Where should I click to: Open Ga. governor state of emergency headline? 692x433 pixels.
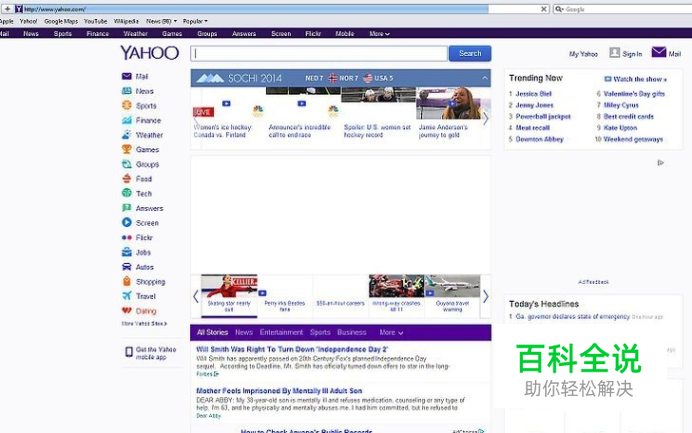pos(572,316)
